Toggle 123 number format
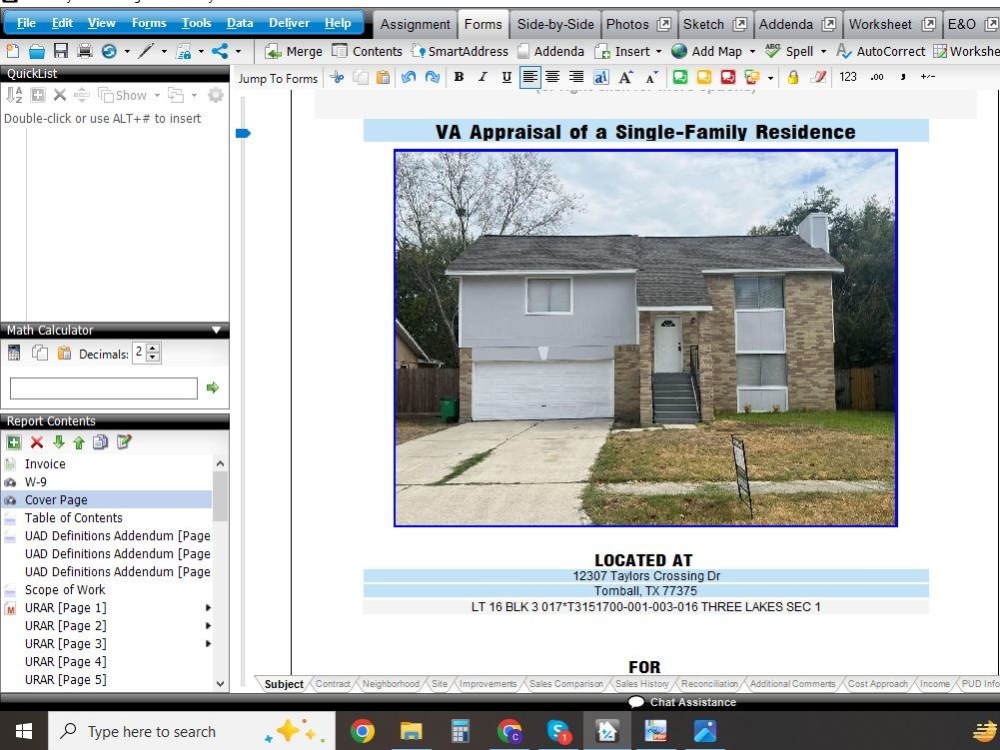The image size is (1000, 750). click(x=848, y=77)
